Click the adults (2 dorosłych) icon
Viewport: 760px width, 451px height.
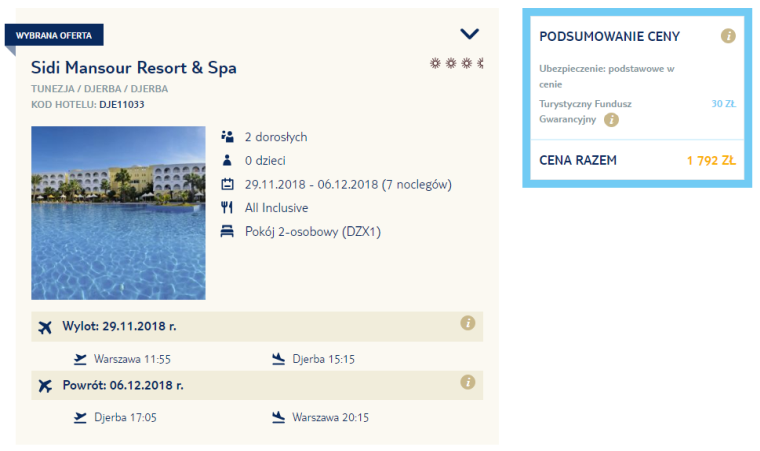227,137
